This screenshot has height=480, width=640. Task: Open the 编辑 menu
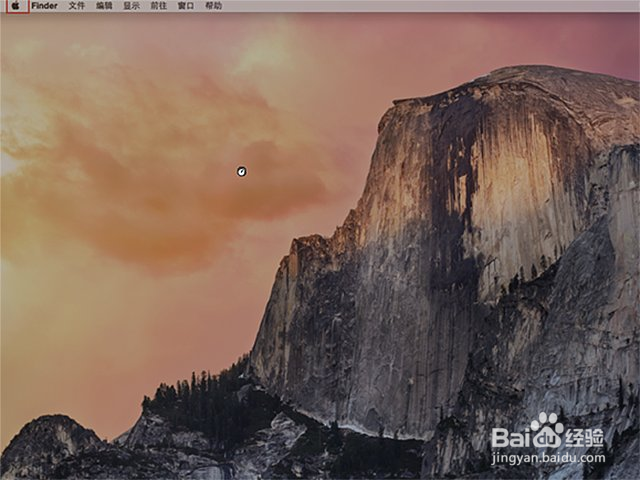click(x=104, y=6)
